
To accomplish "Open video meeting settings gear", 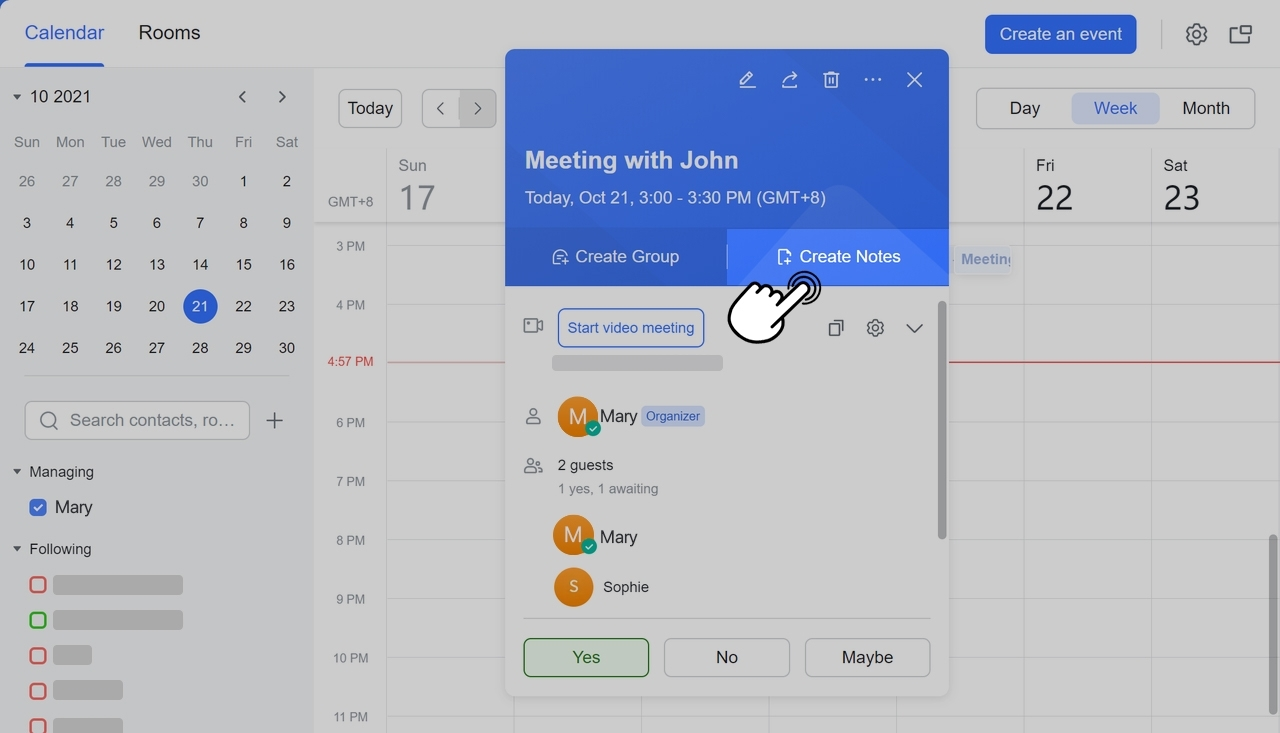I will (875, 328).
